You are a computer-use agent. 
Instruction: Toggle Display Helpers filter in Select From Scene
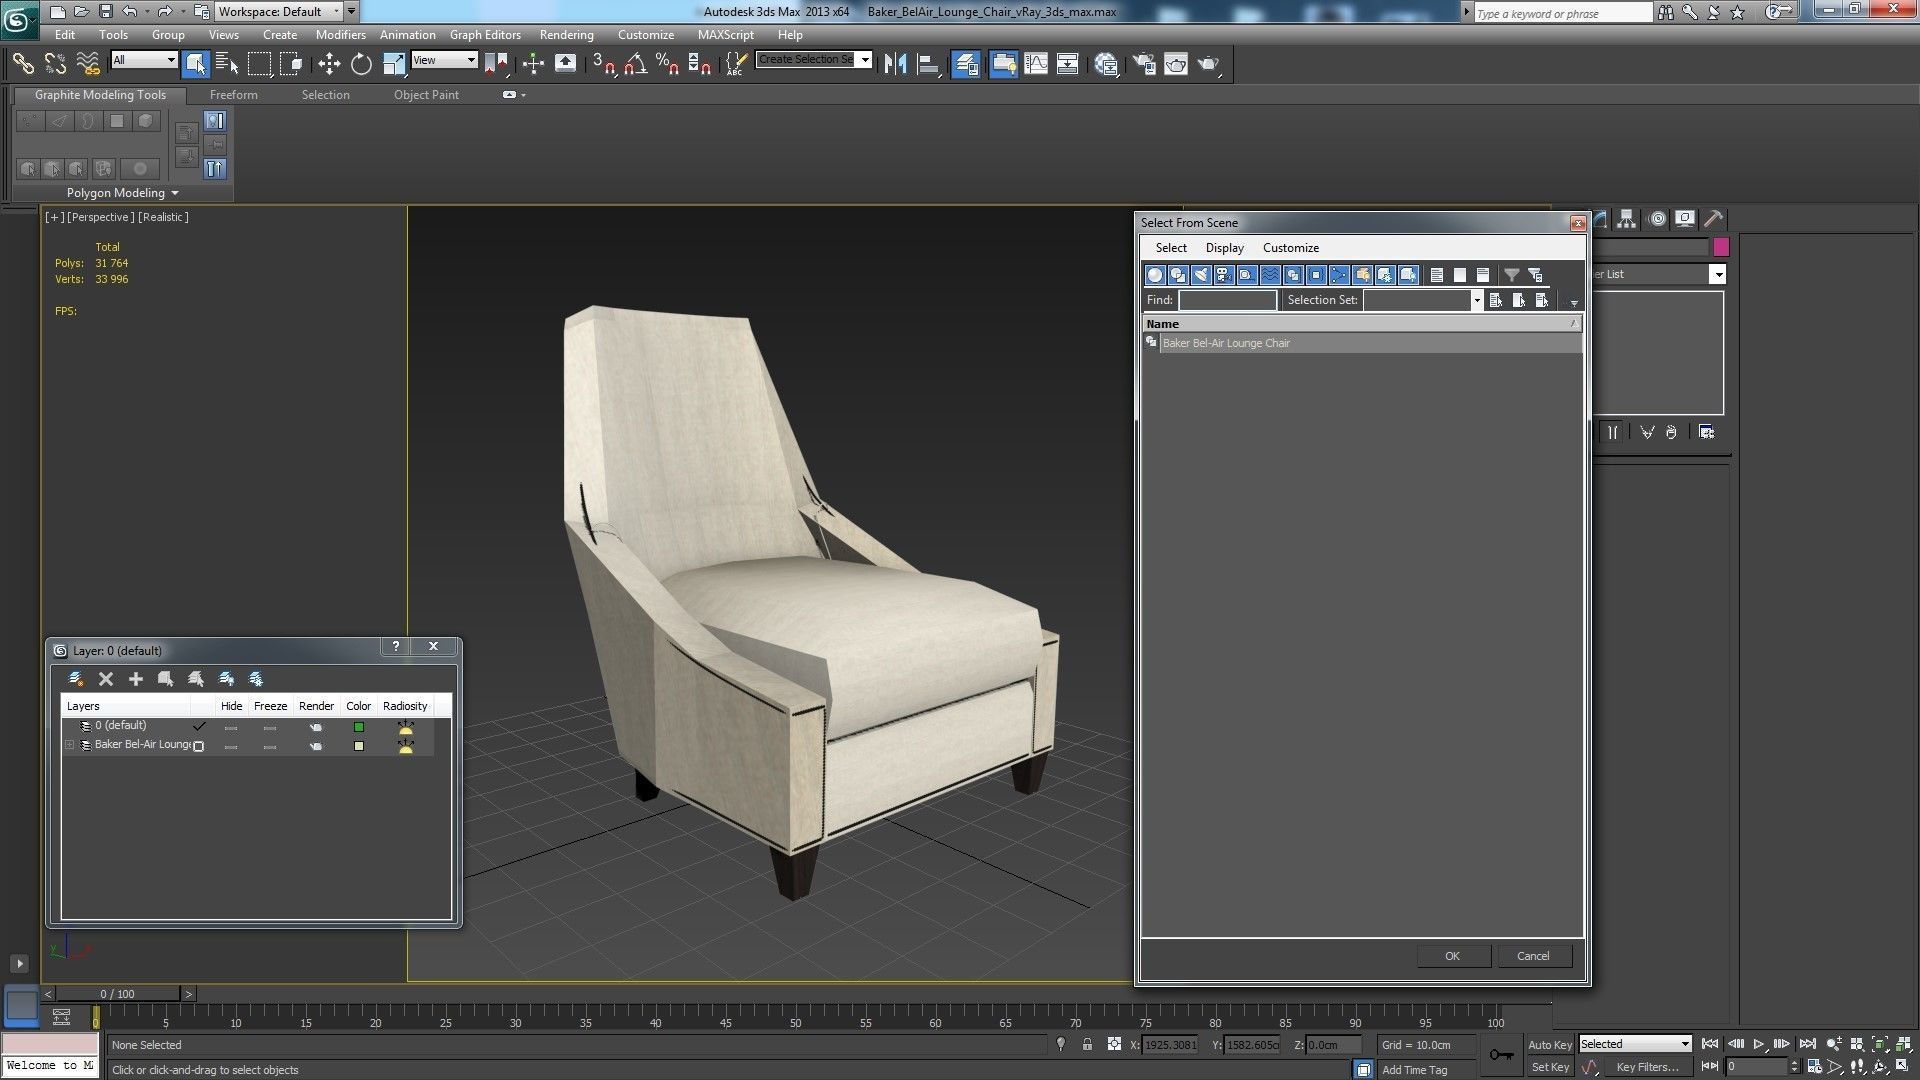[1247, 274]
